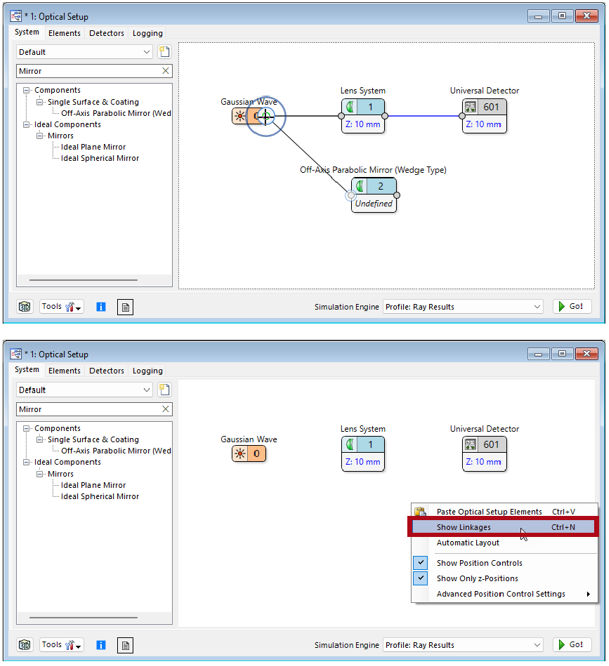Viewport: 609px width, 666px height.
Task: Click the new catalog icon beside Default in top window
Action: click(164, 52)
